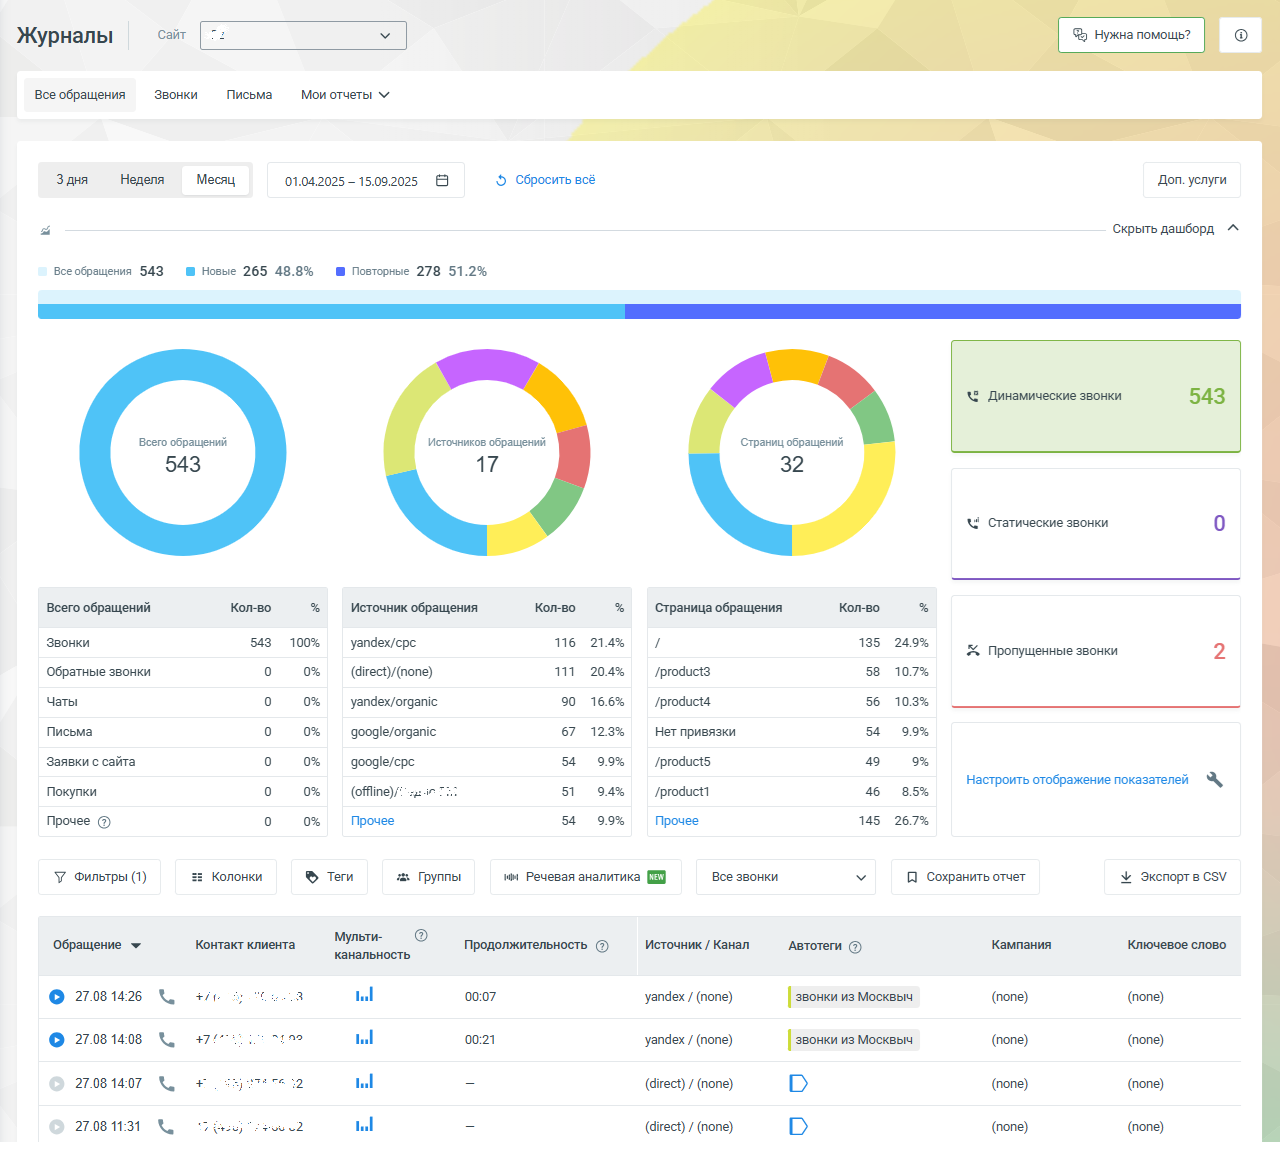Click the phone icon in the 27.08 14:08 row

pos(167,1040)
